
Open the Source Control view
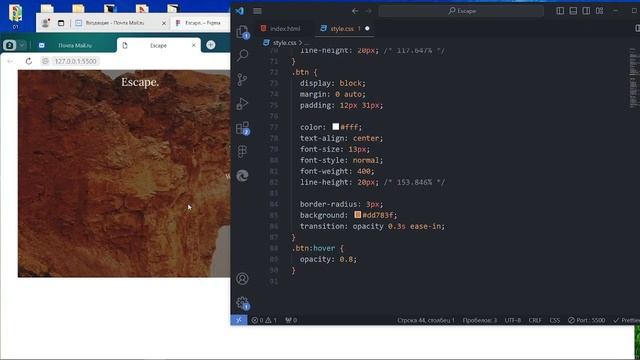(242, 79)
